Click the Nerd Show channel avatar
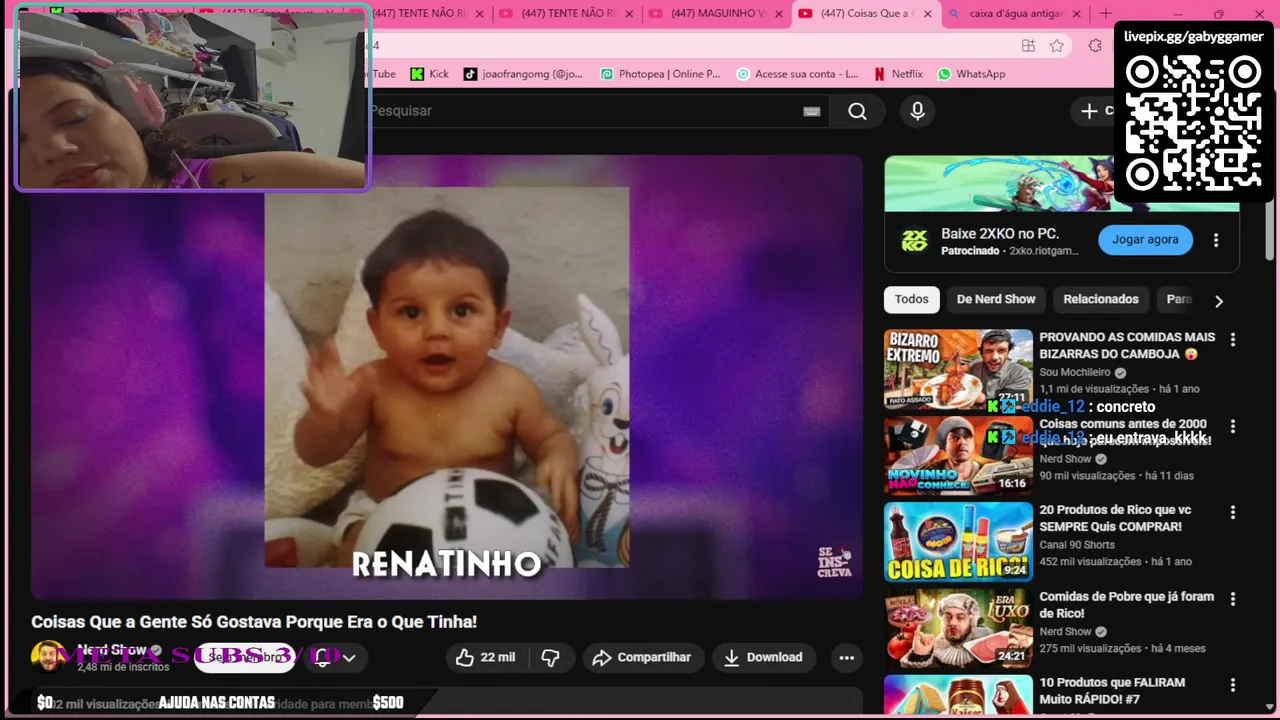The height and width of the screenshot is (720, 1280). [x=47, y=657]
